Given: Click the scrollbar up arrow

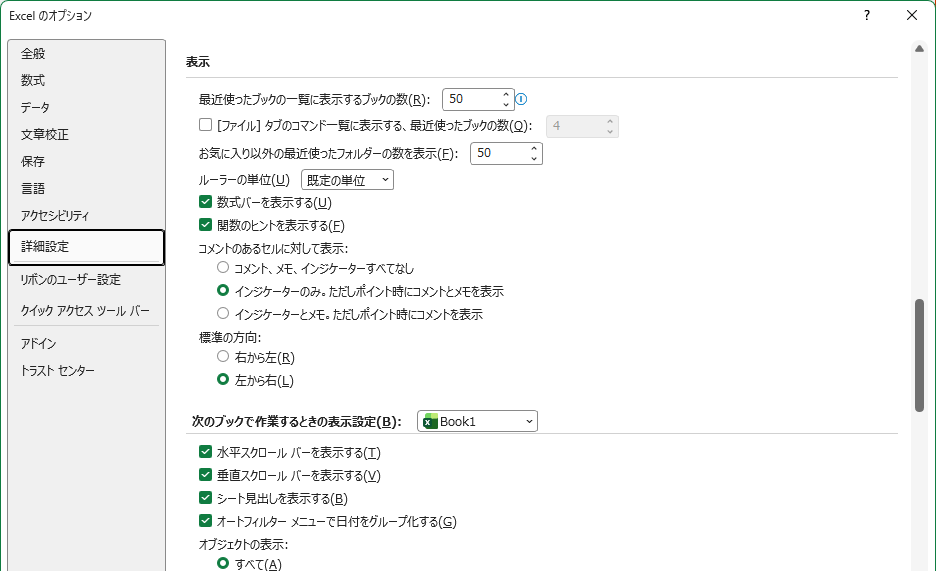Looking at the screenshot, I should pos(919,48).
